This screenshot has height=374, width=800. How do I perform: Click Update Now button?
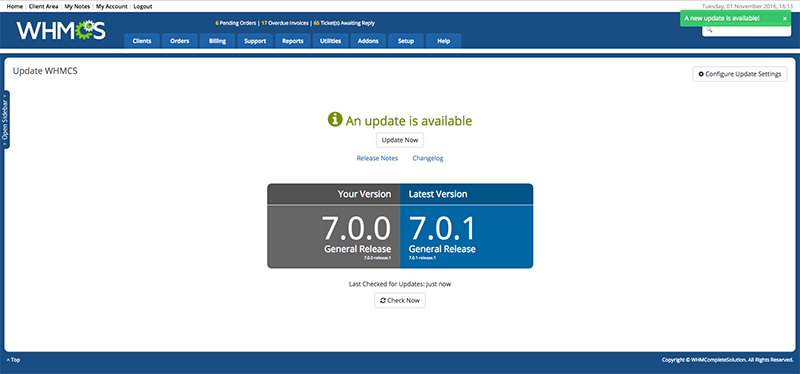400,140
